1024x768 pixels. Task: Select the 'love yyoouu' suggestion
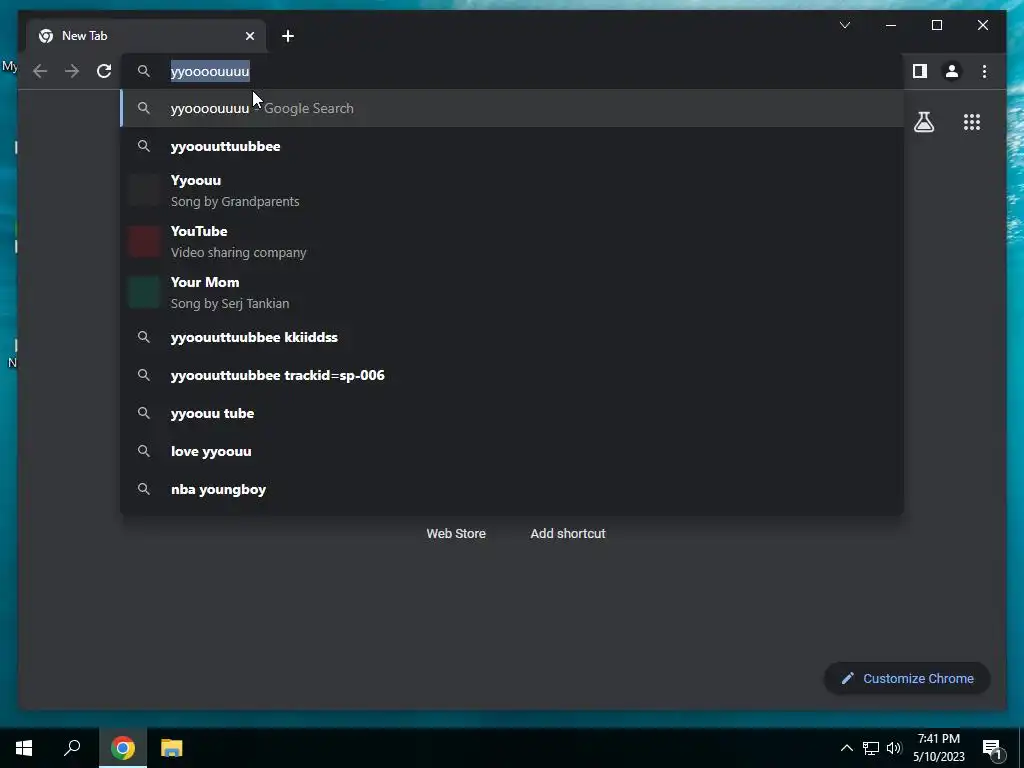point(512,451)
